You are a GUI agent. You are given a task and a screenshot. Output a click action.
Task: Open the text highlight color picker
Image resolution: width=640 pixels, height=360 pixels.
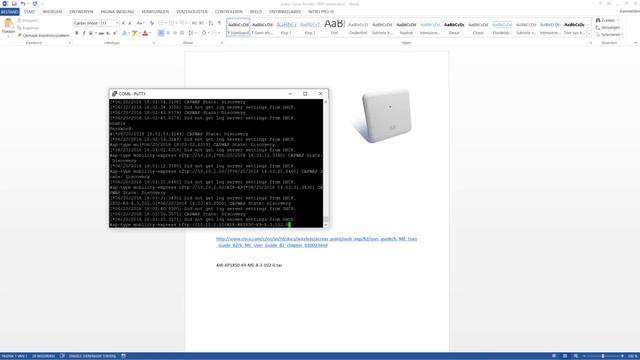(x=139, y=33)
